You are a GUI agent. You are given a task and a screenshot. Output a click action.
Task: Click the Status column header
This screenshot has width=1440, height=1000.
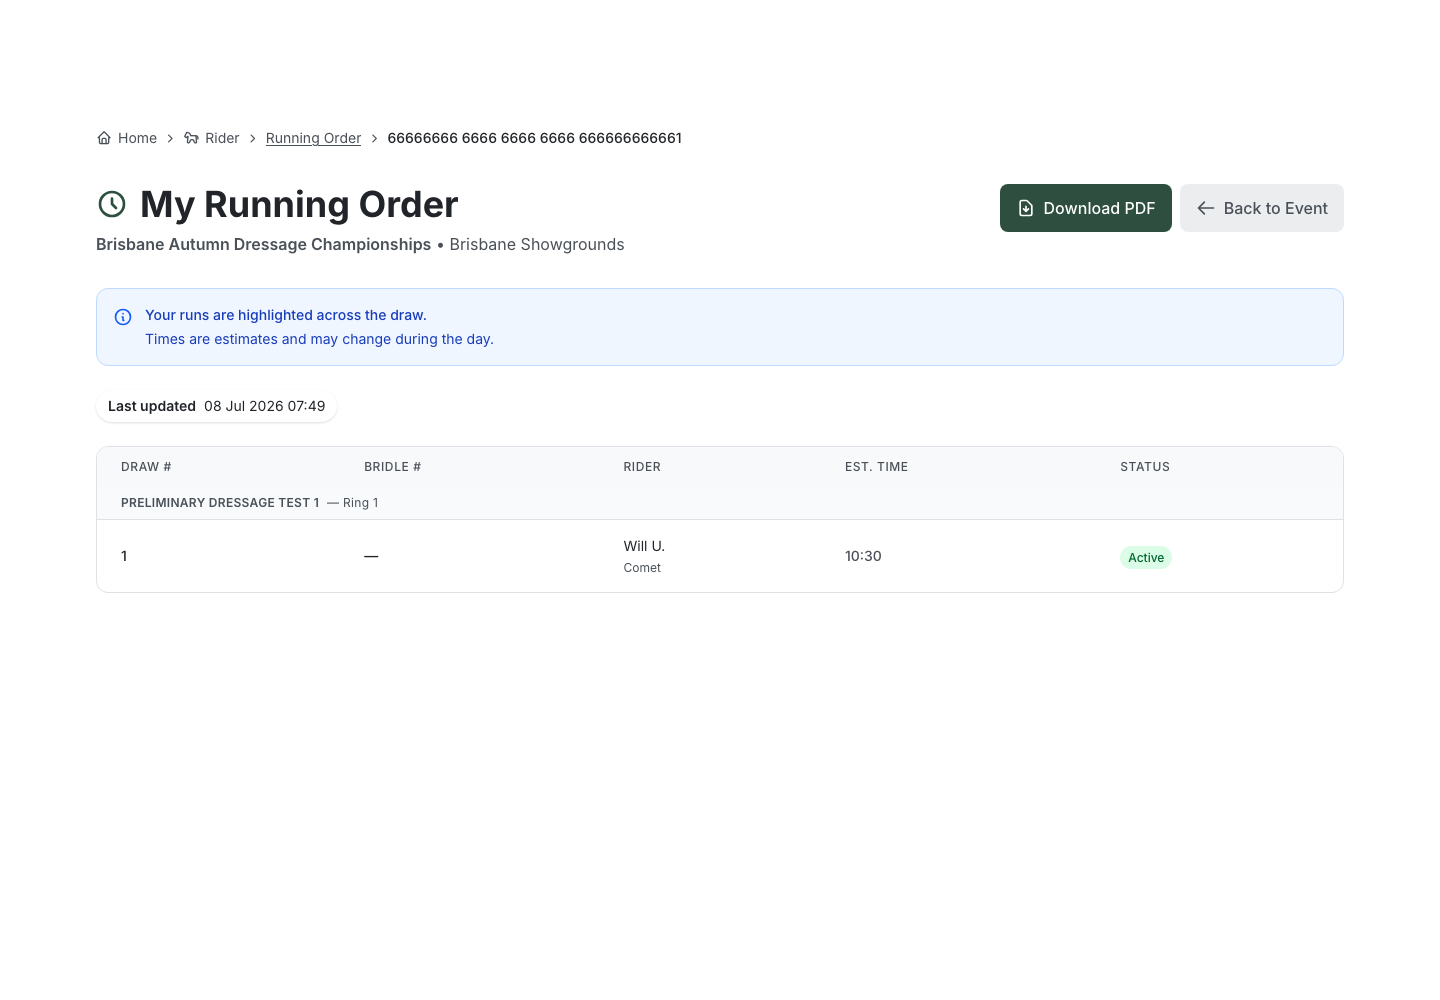[x=1145, y=467]
